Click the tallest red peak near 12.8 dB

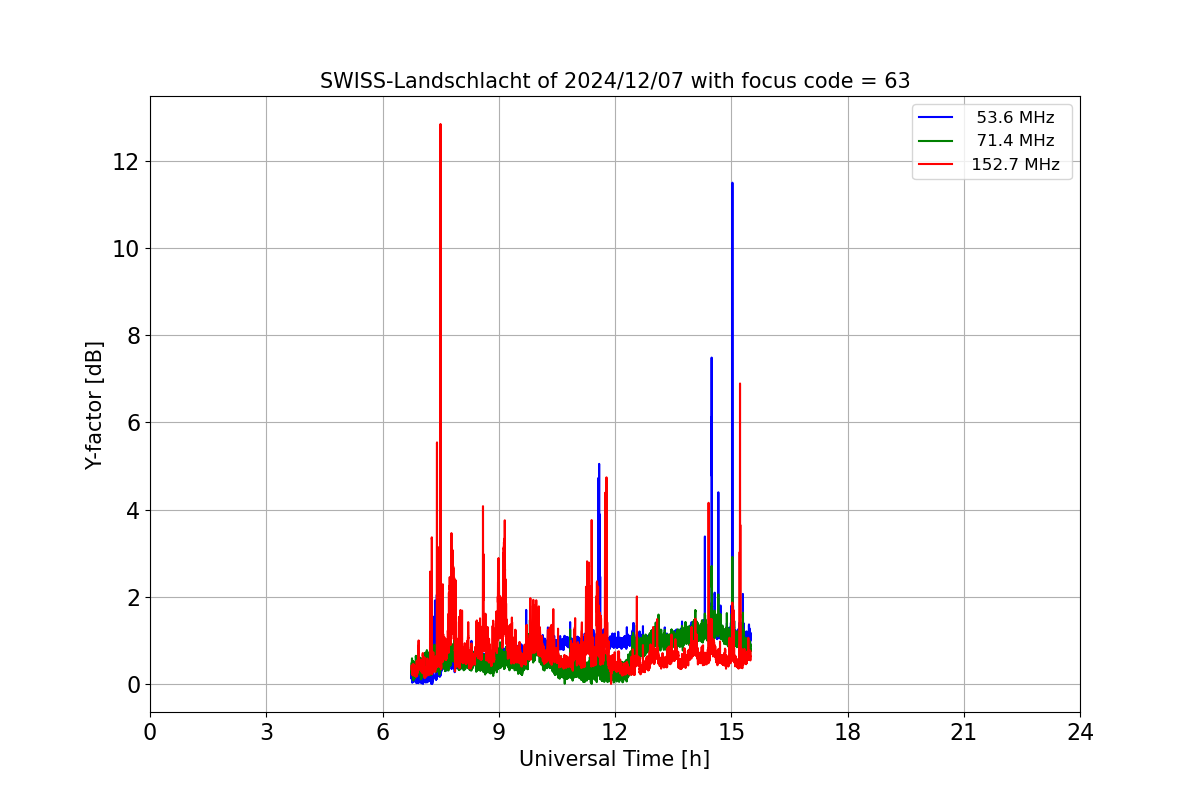440,127
